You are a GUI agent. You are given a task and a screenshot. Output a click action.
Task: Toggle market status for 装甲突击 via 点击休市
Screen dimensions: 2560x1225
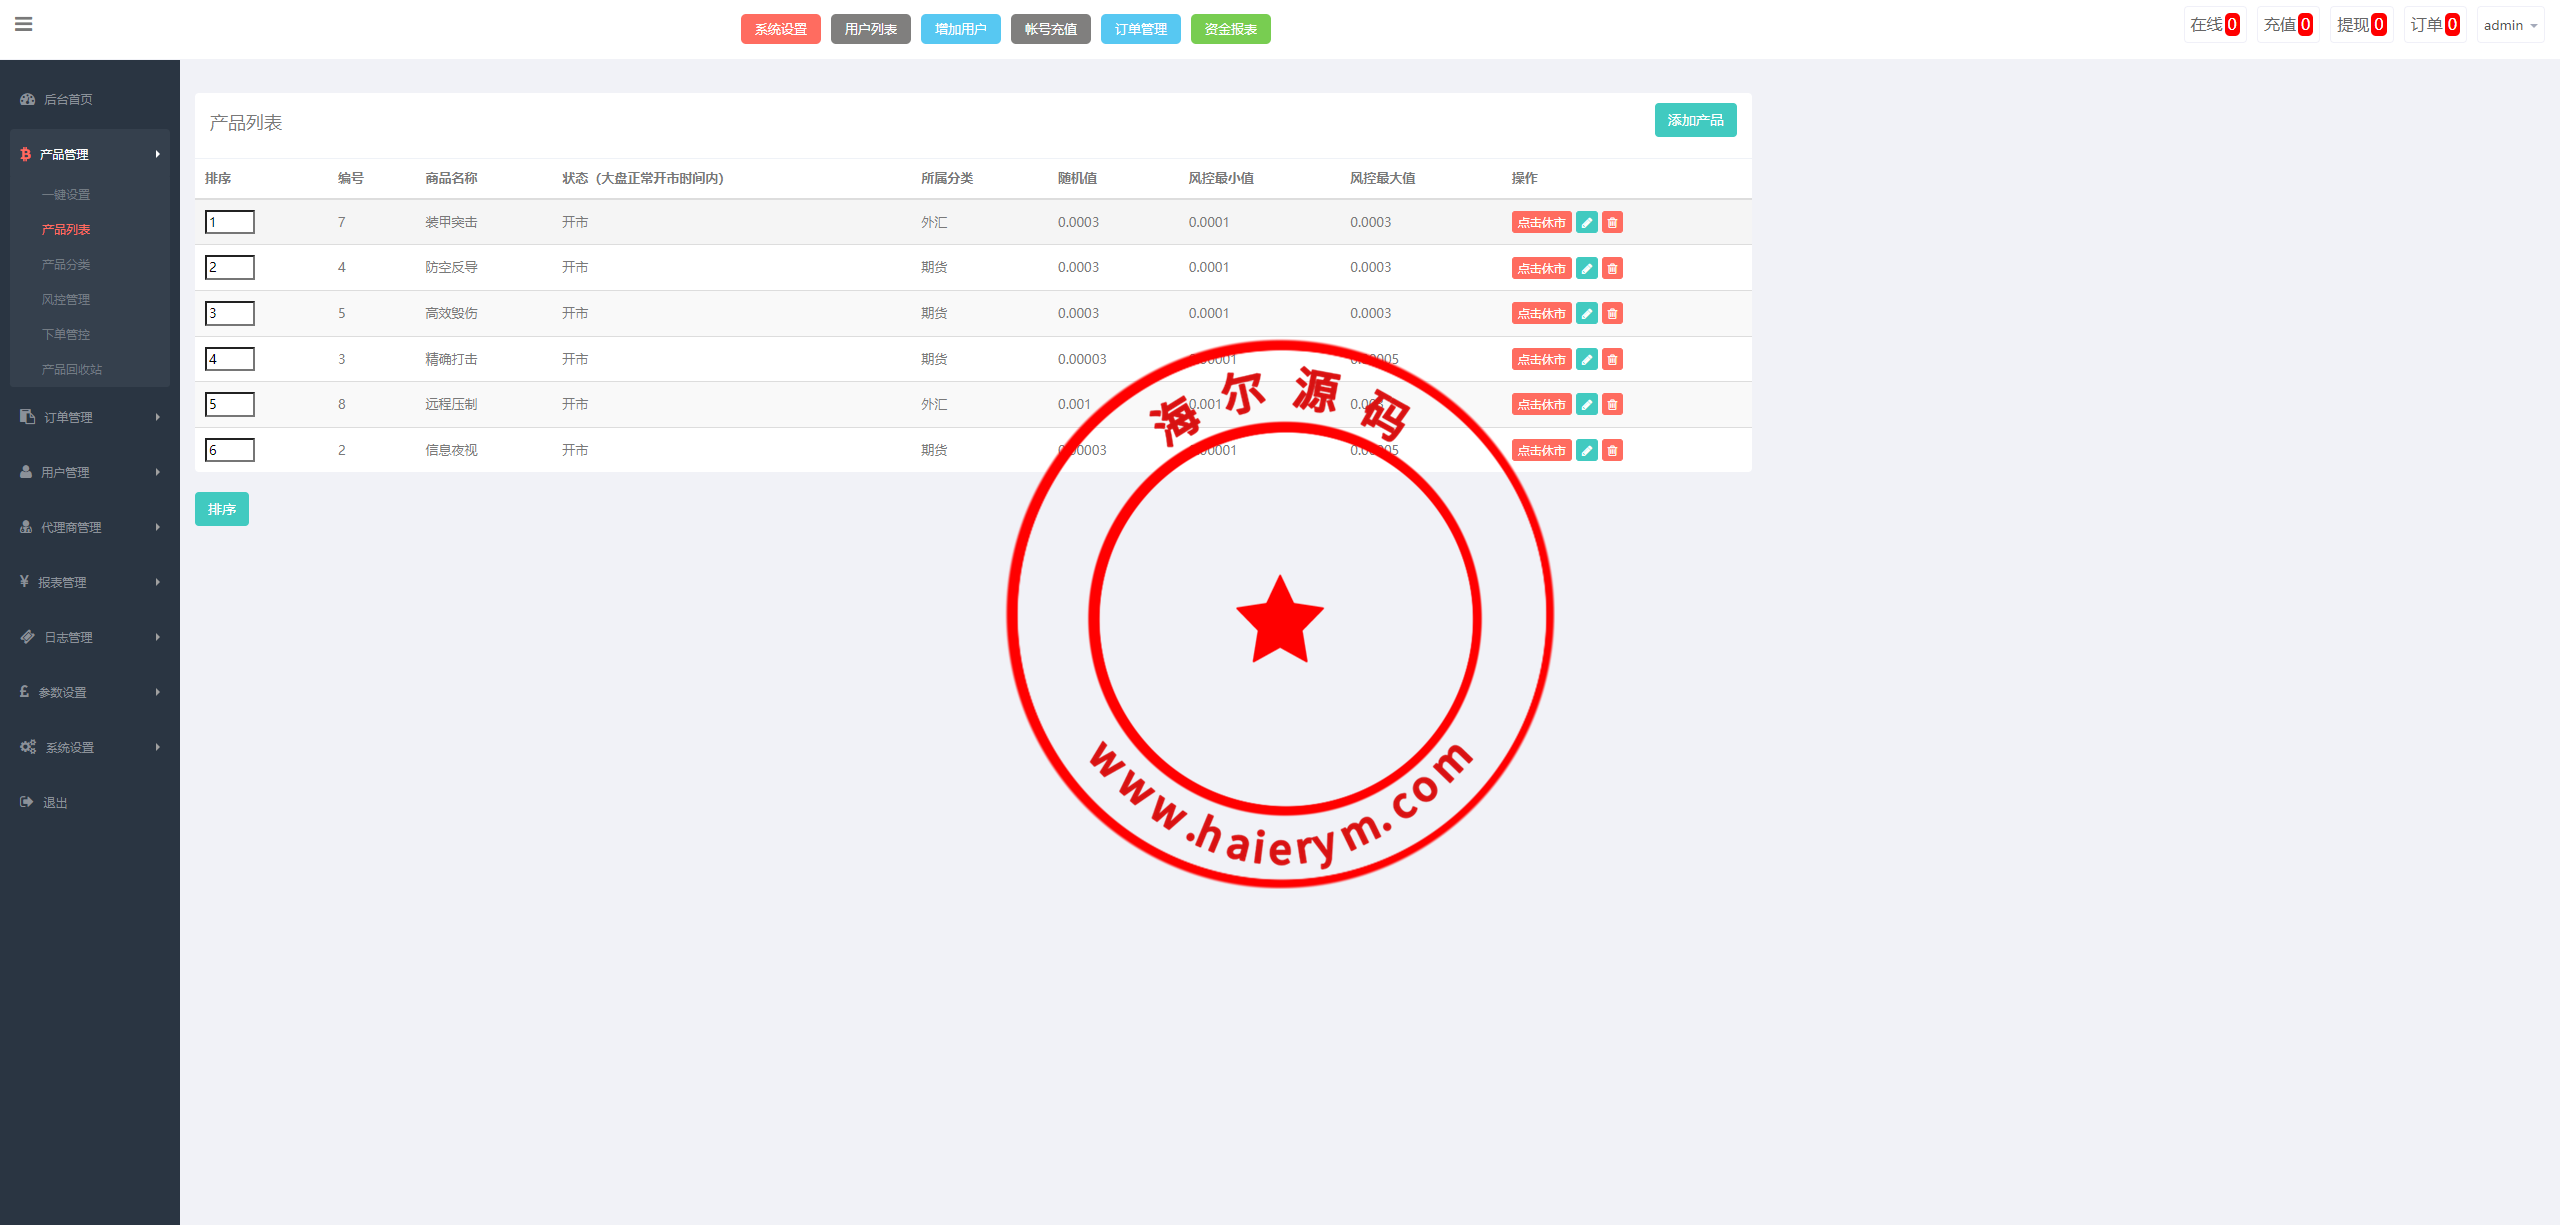1541,222
